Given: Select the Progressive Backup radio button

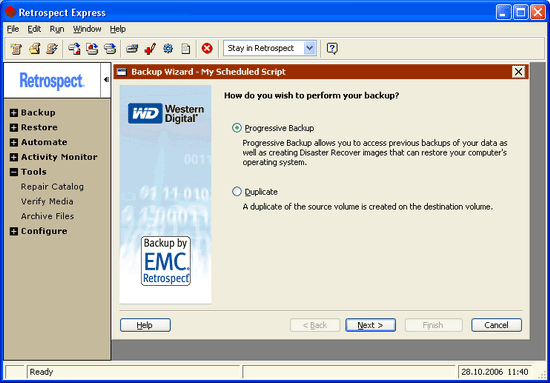Looking at the screenshot, I should pos(237,128).
